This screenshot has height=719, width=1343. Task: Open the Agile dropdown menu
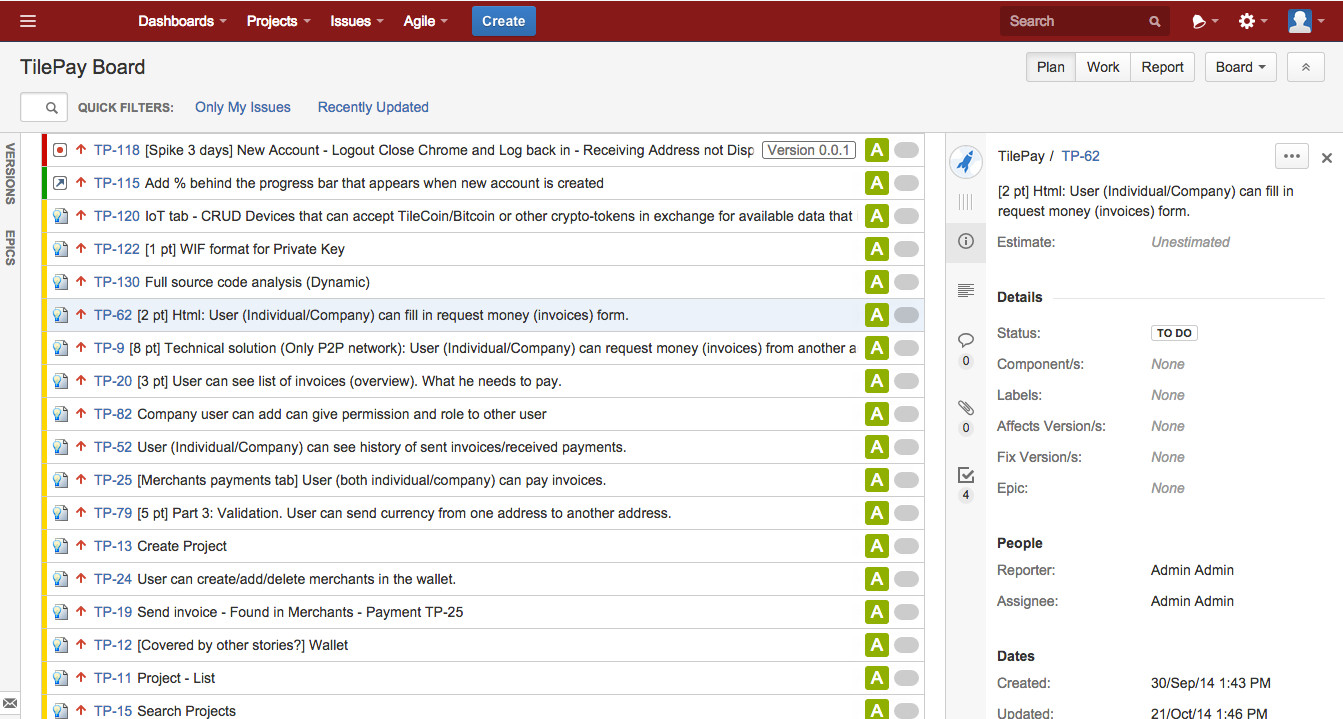click(426, 21)
